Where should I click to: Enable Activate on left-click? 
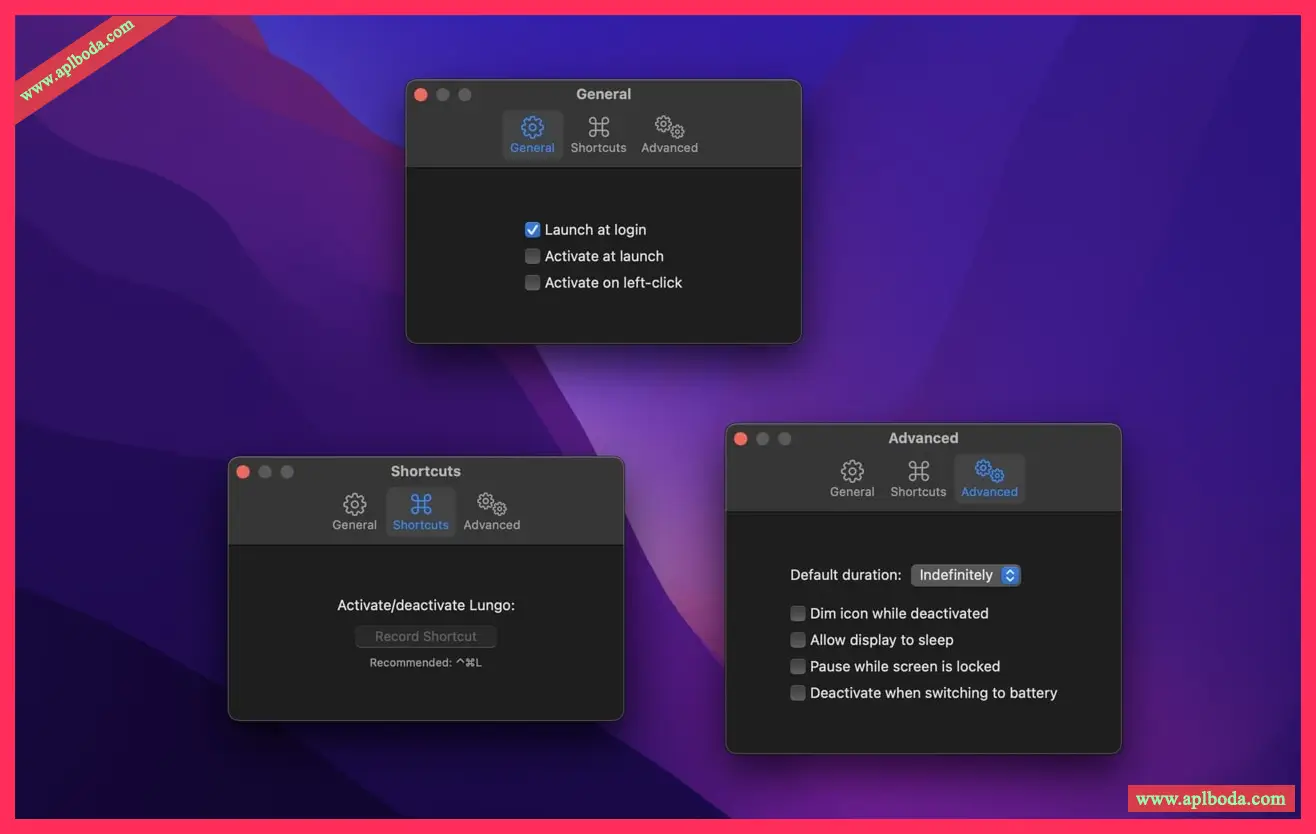coord(533,283)
